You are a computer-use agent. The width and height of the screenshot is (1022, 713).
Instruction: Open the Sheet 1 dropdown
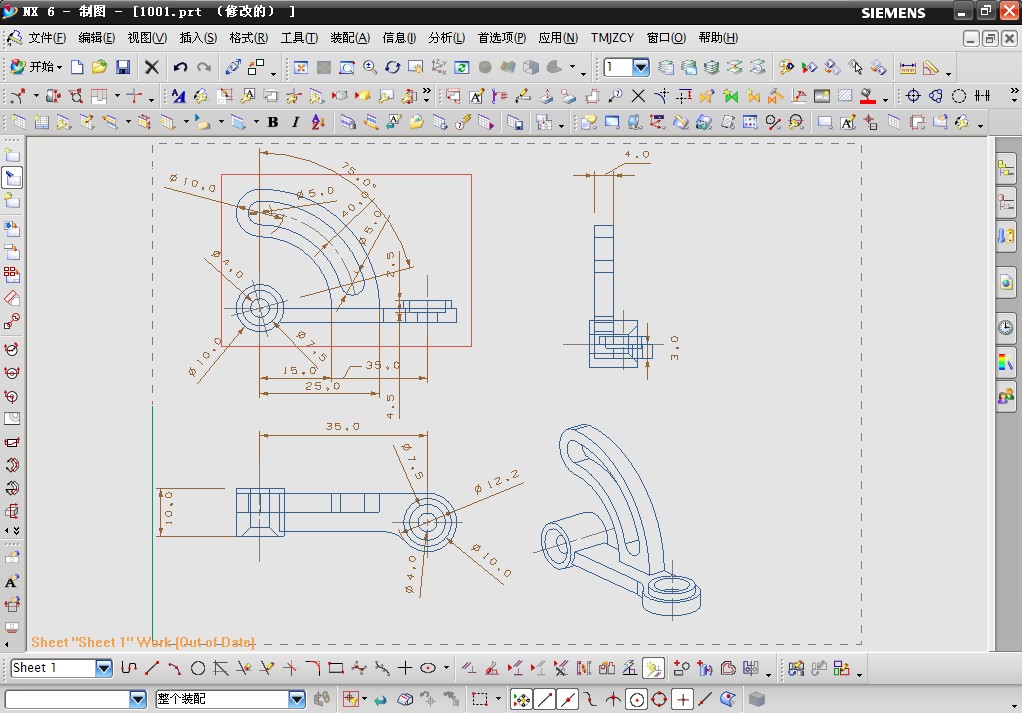[x=104, y=668]
